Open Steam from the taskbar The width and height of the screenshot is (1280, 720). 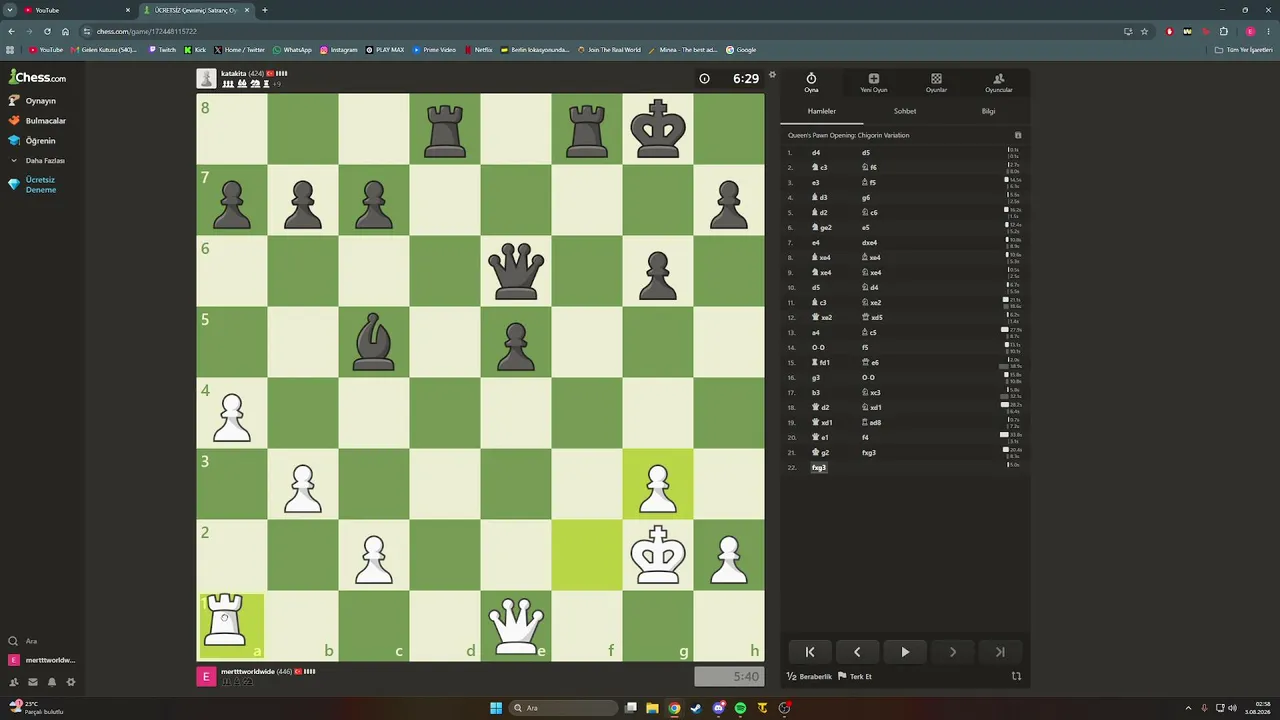point(696,708)
